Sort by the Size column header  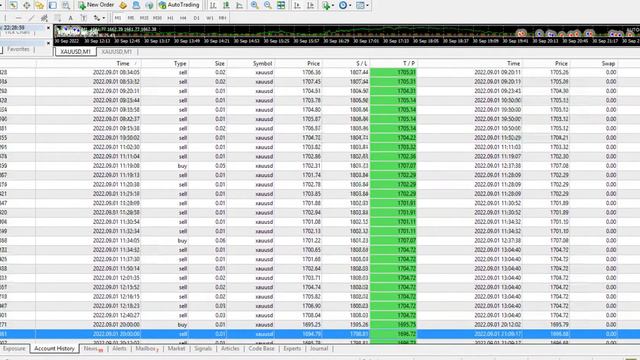coord(220,64)
